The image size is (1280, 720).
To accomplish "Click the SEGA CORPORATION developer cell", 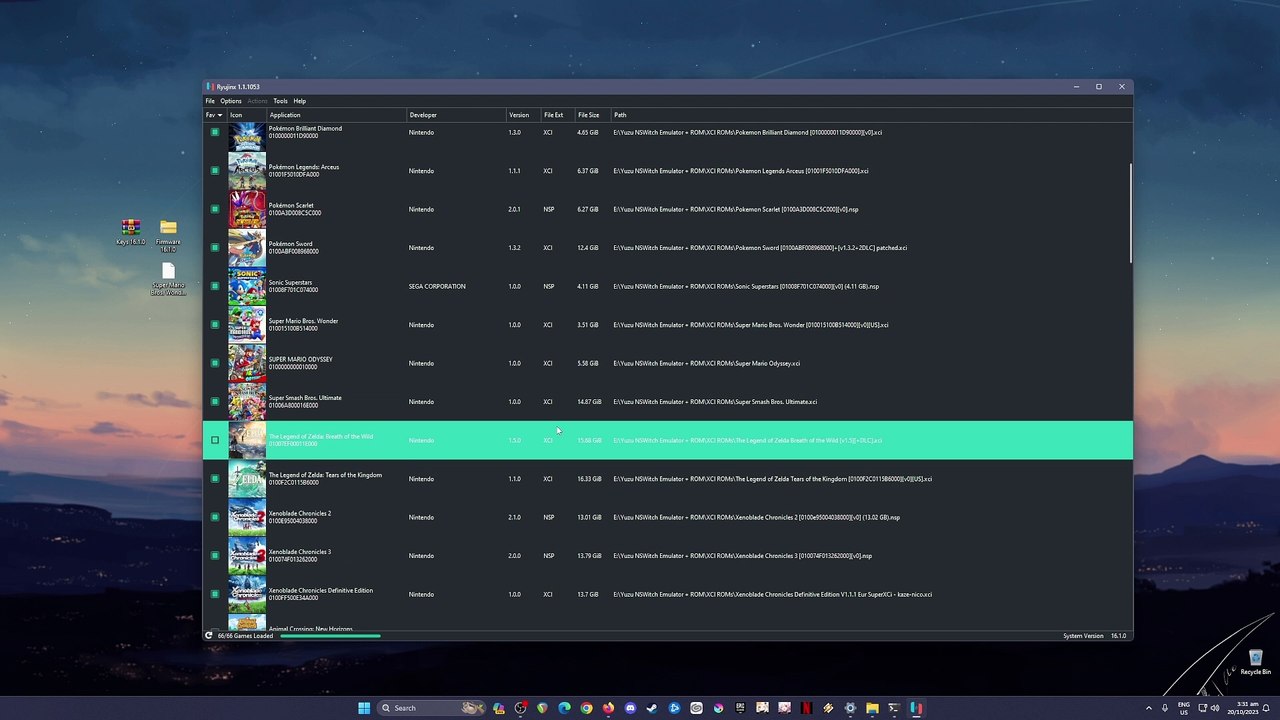I will (437, 286).
